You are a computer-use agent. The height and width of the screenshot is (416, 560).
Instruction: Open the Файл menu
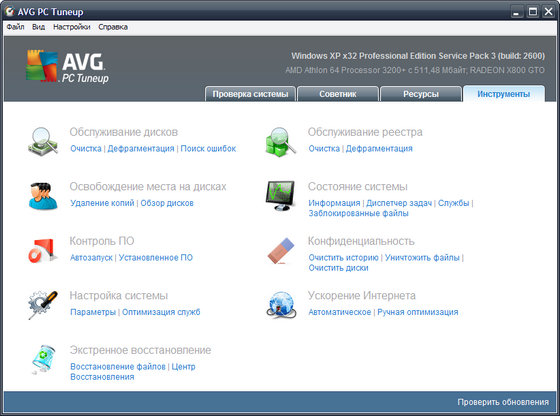click(x=15, y=27)
